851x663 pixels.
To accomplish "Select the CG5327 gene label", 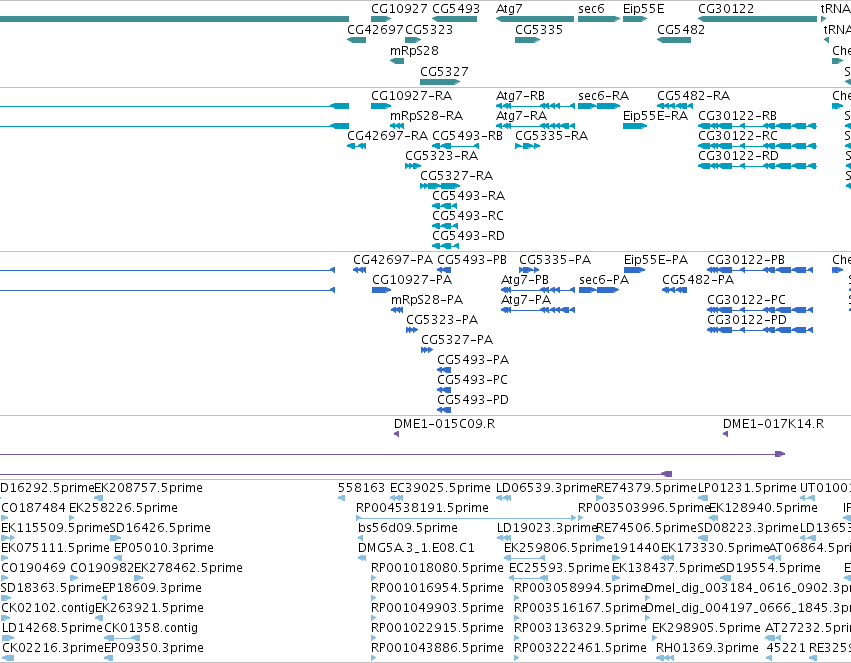I will pyautogui.click(x=444, y=72).
